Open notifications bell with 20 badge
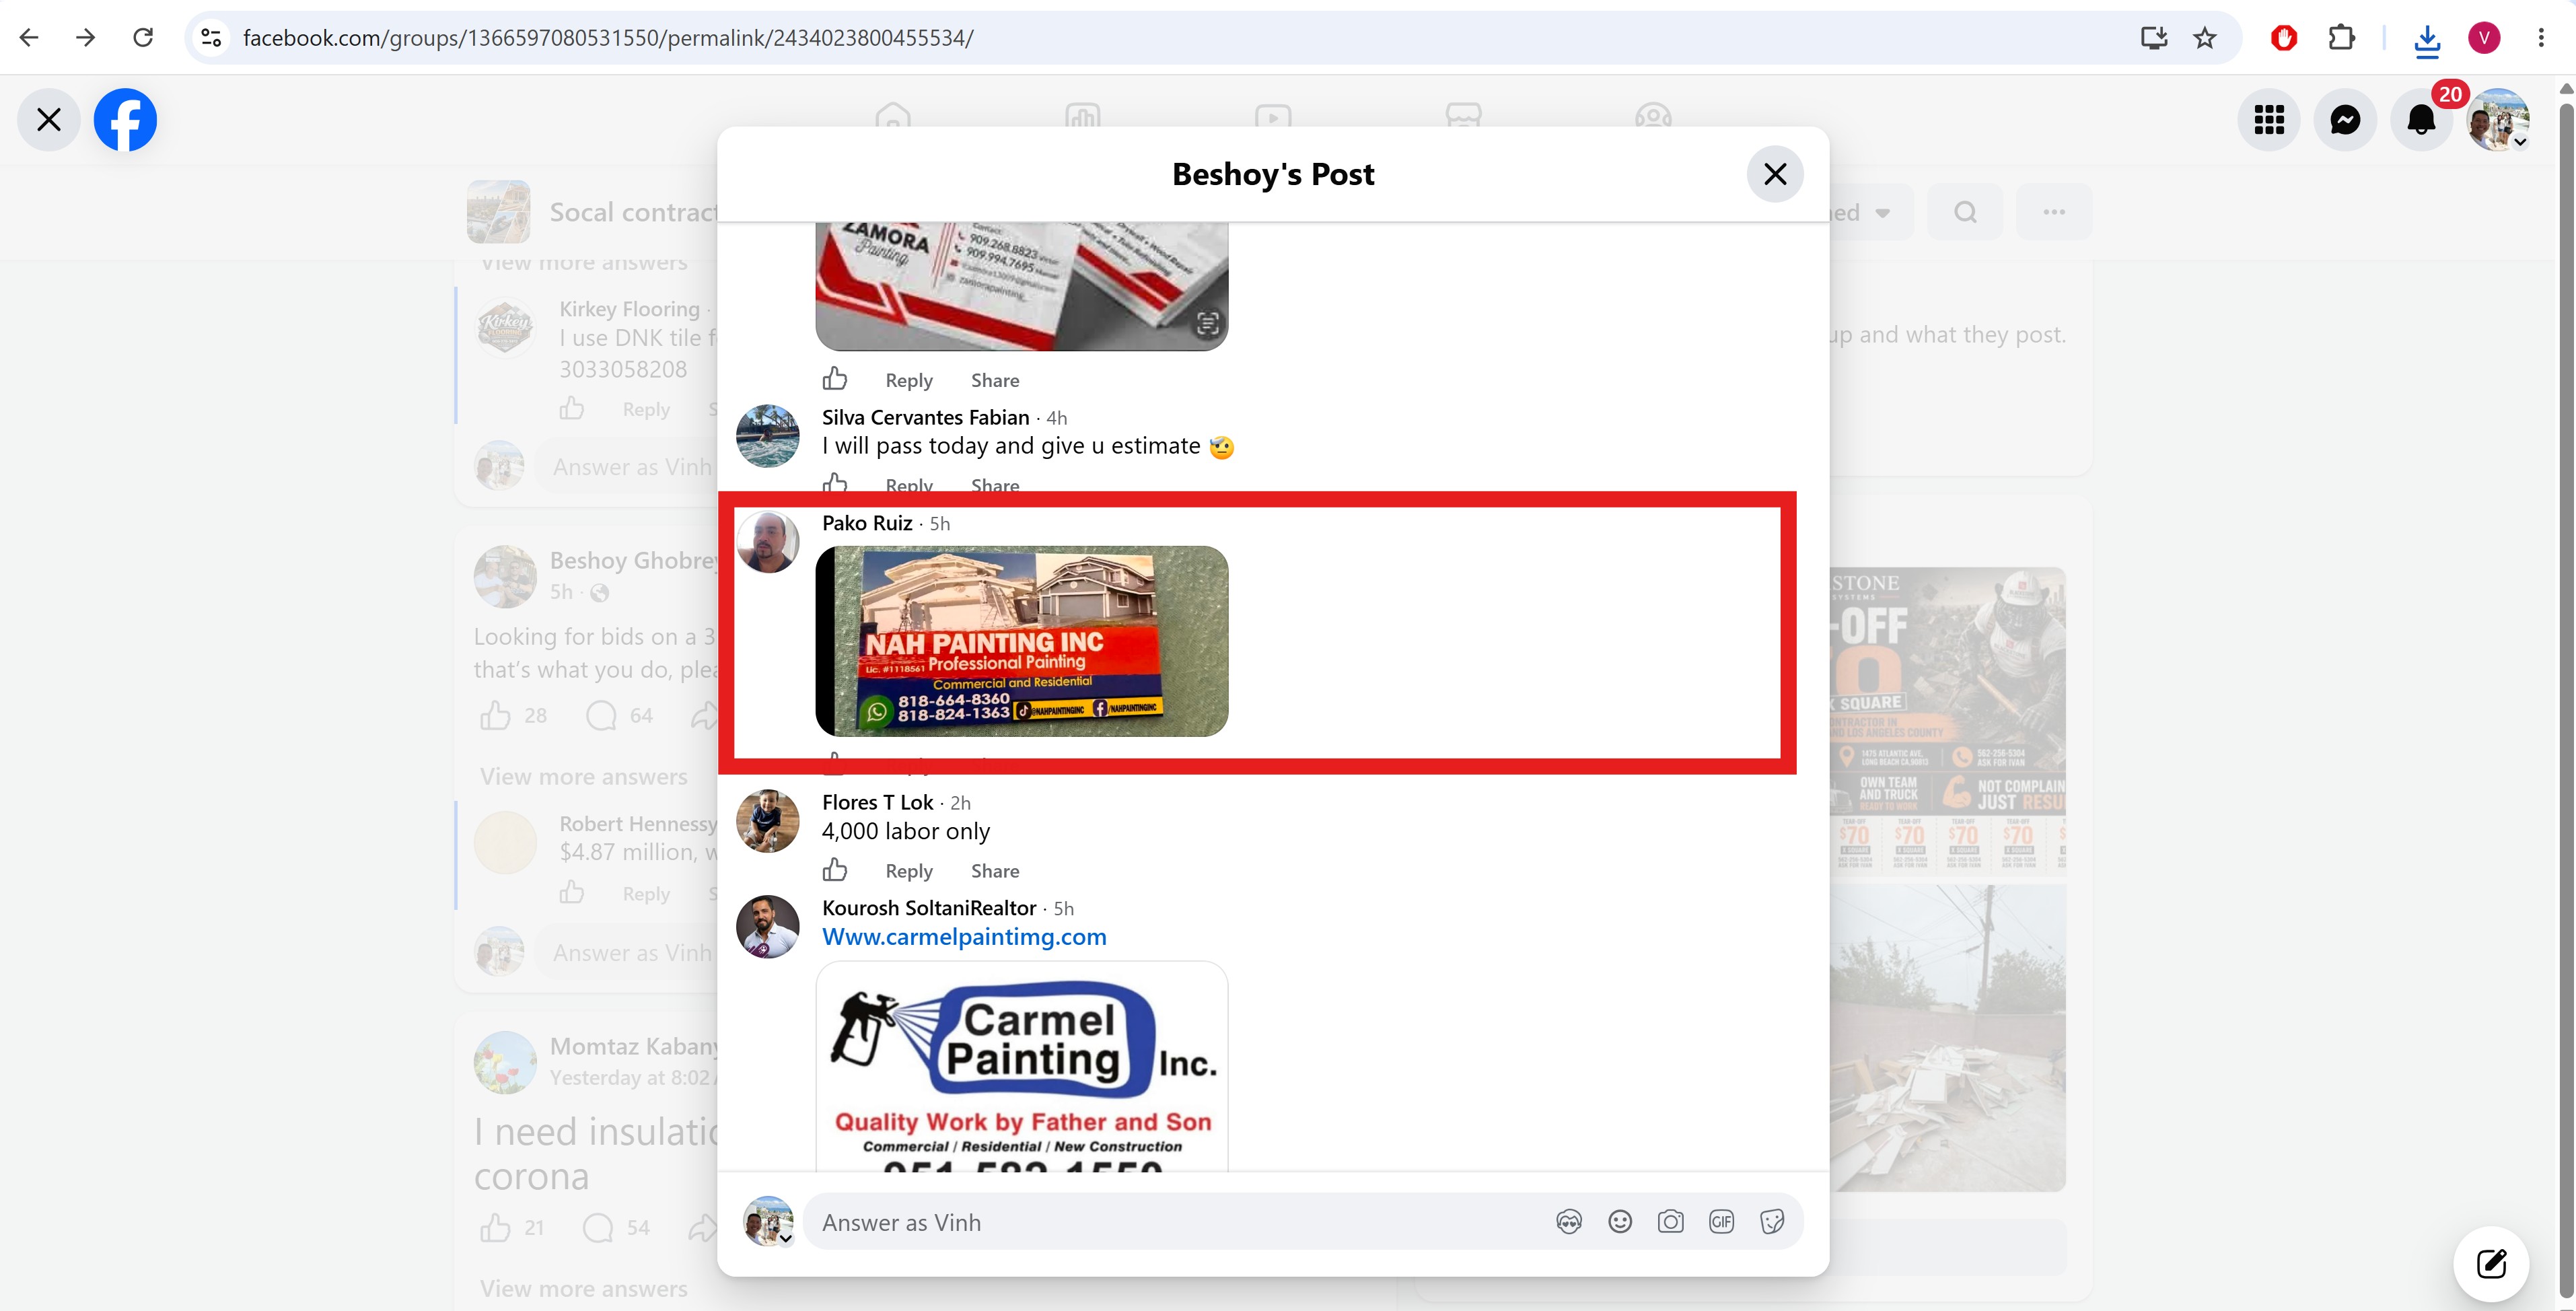The image size is (2576, 1311). 2421,120
